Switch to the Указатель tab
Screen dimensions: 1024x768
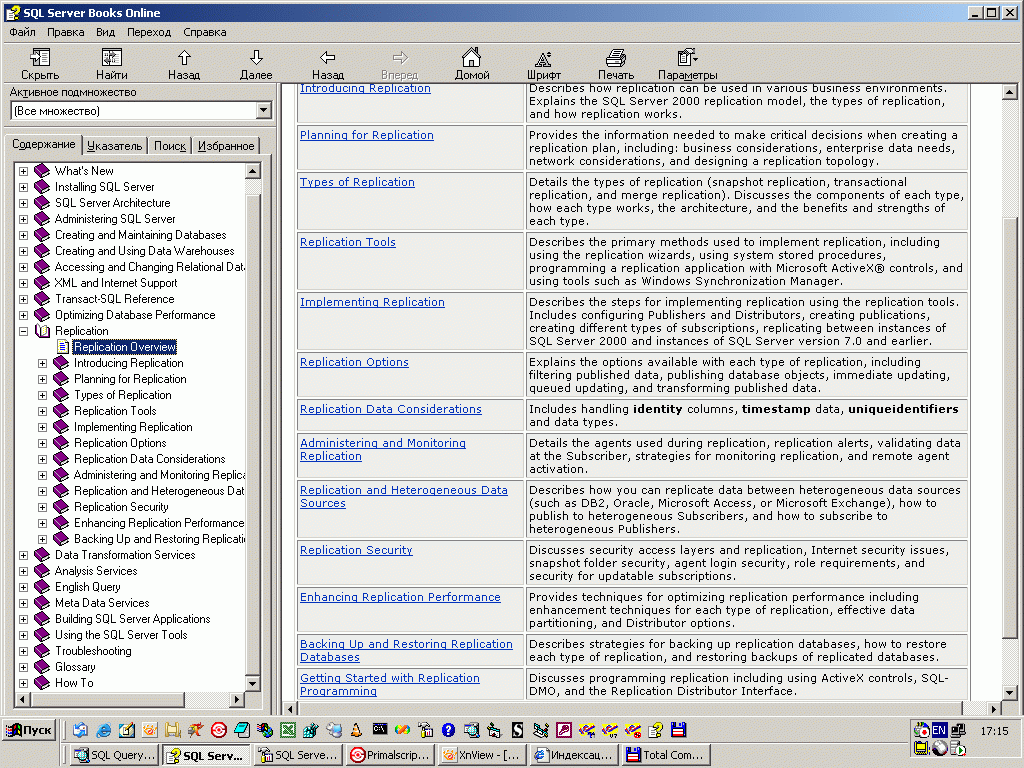pyautogui.click(x=114, y=146)
